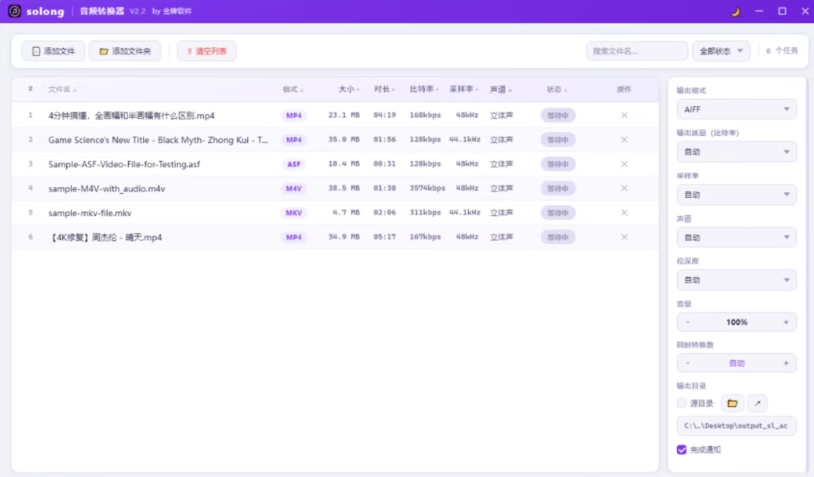Click the red 清空列表 button

(207, 51)
